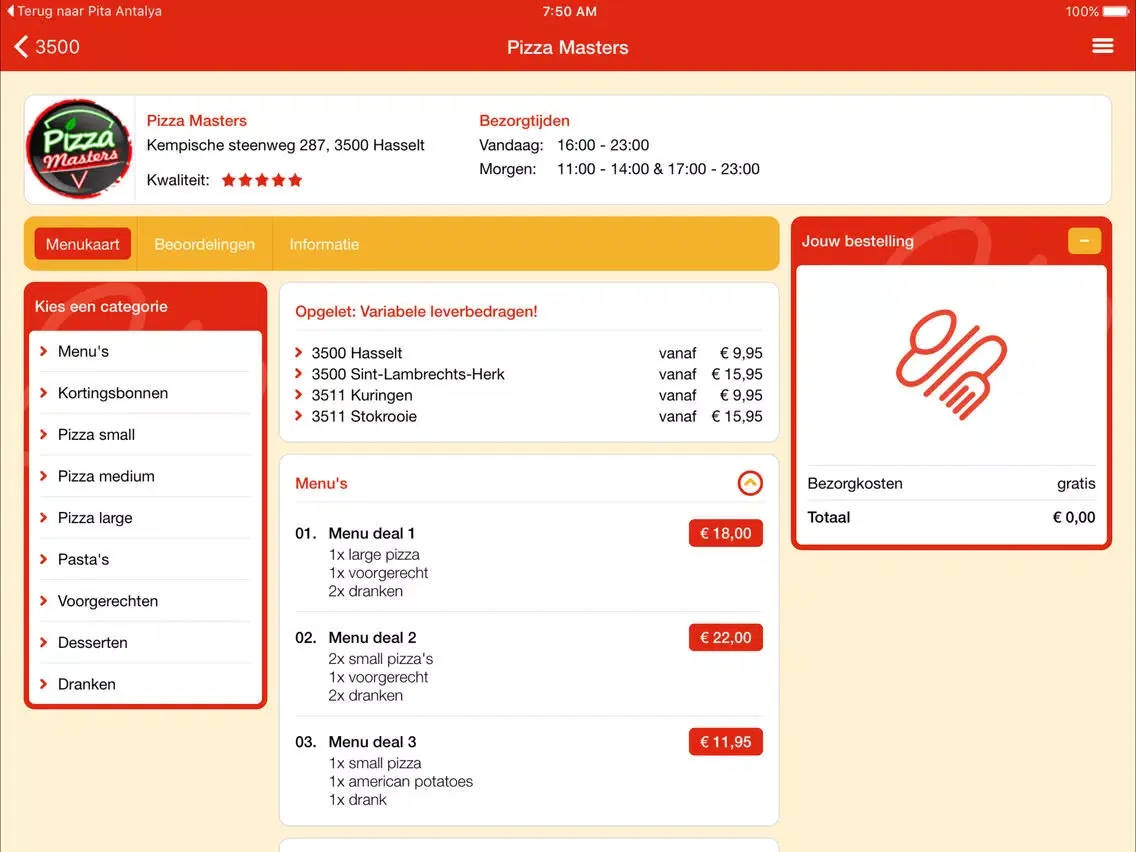1136x852 pixels.
Task: Tap the Totaal € 0,00 amount
Action: click(x=1074, y=517)
